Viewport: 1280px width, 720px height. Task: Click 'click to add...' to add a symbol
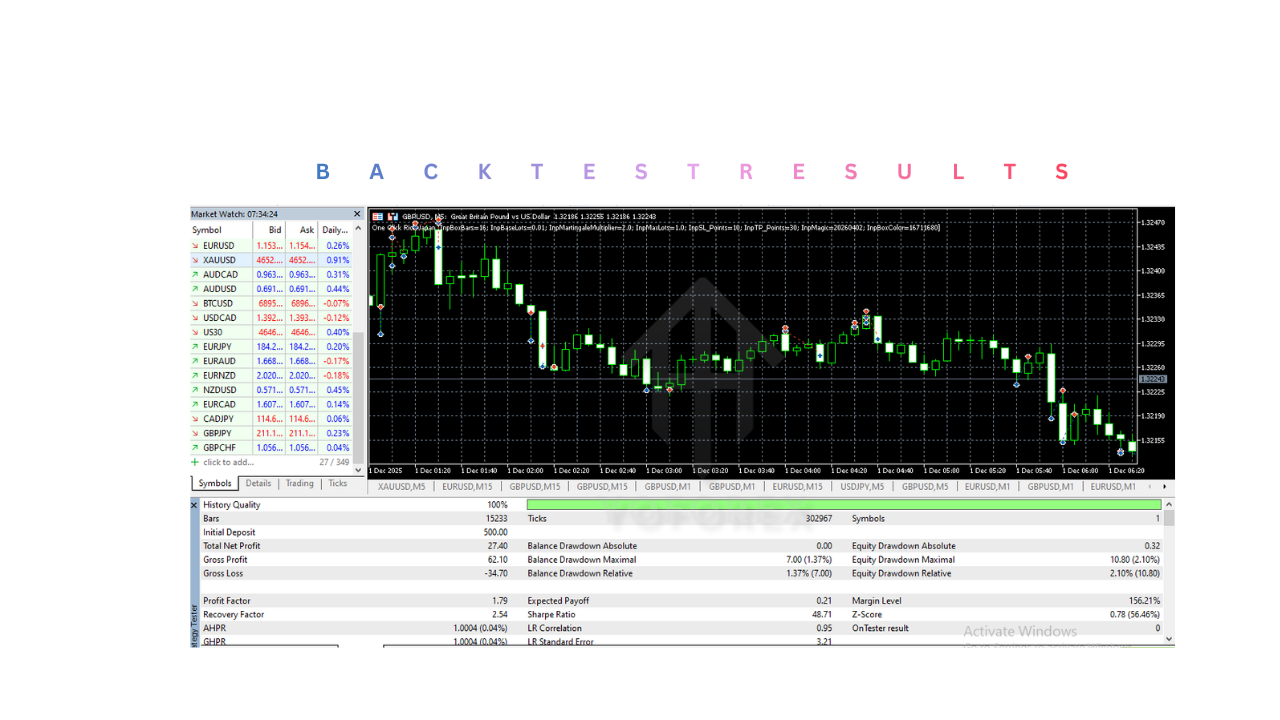pos(230,462)
